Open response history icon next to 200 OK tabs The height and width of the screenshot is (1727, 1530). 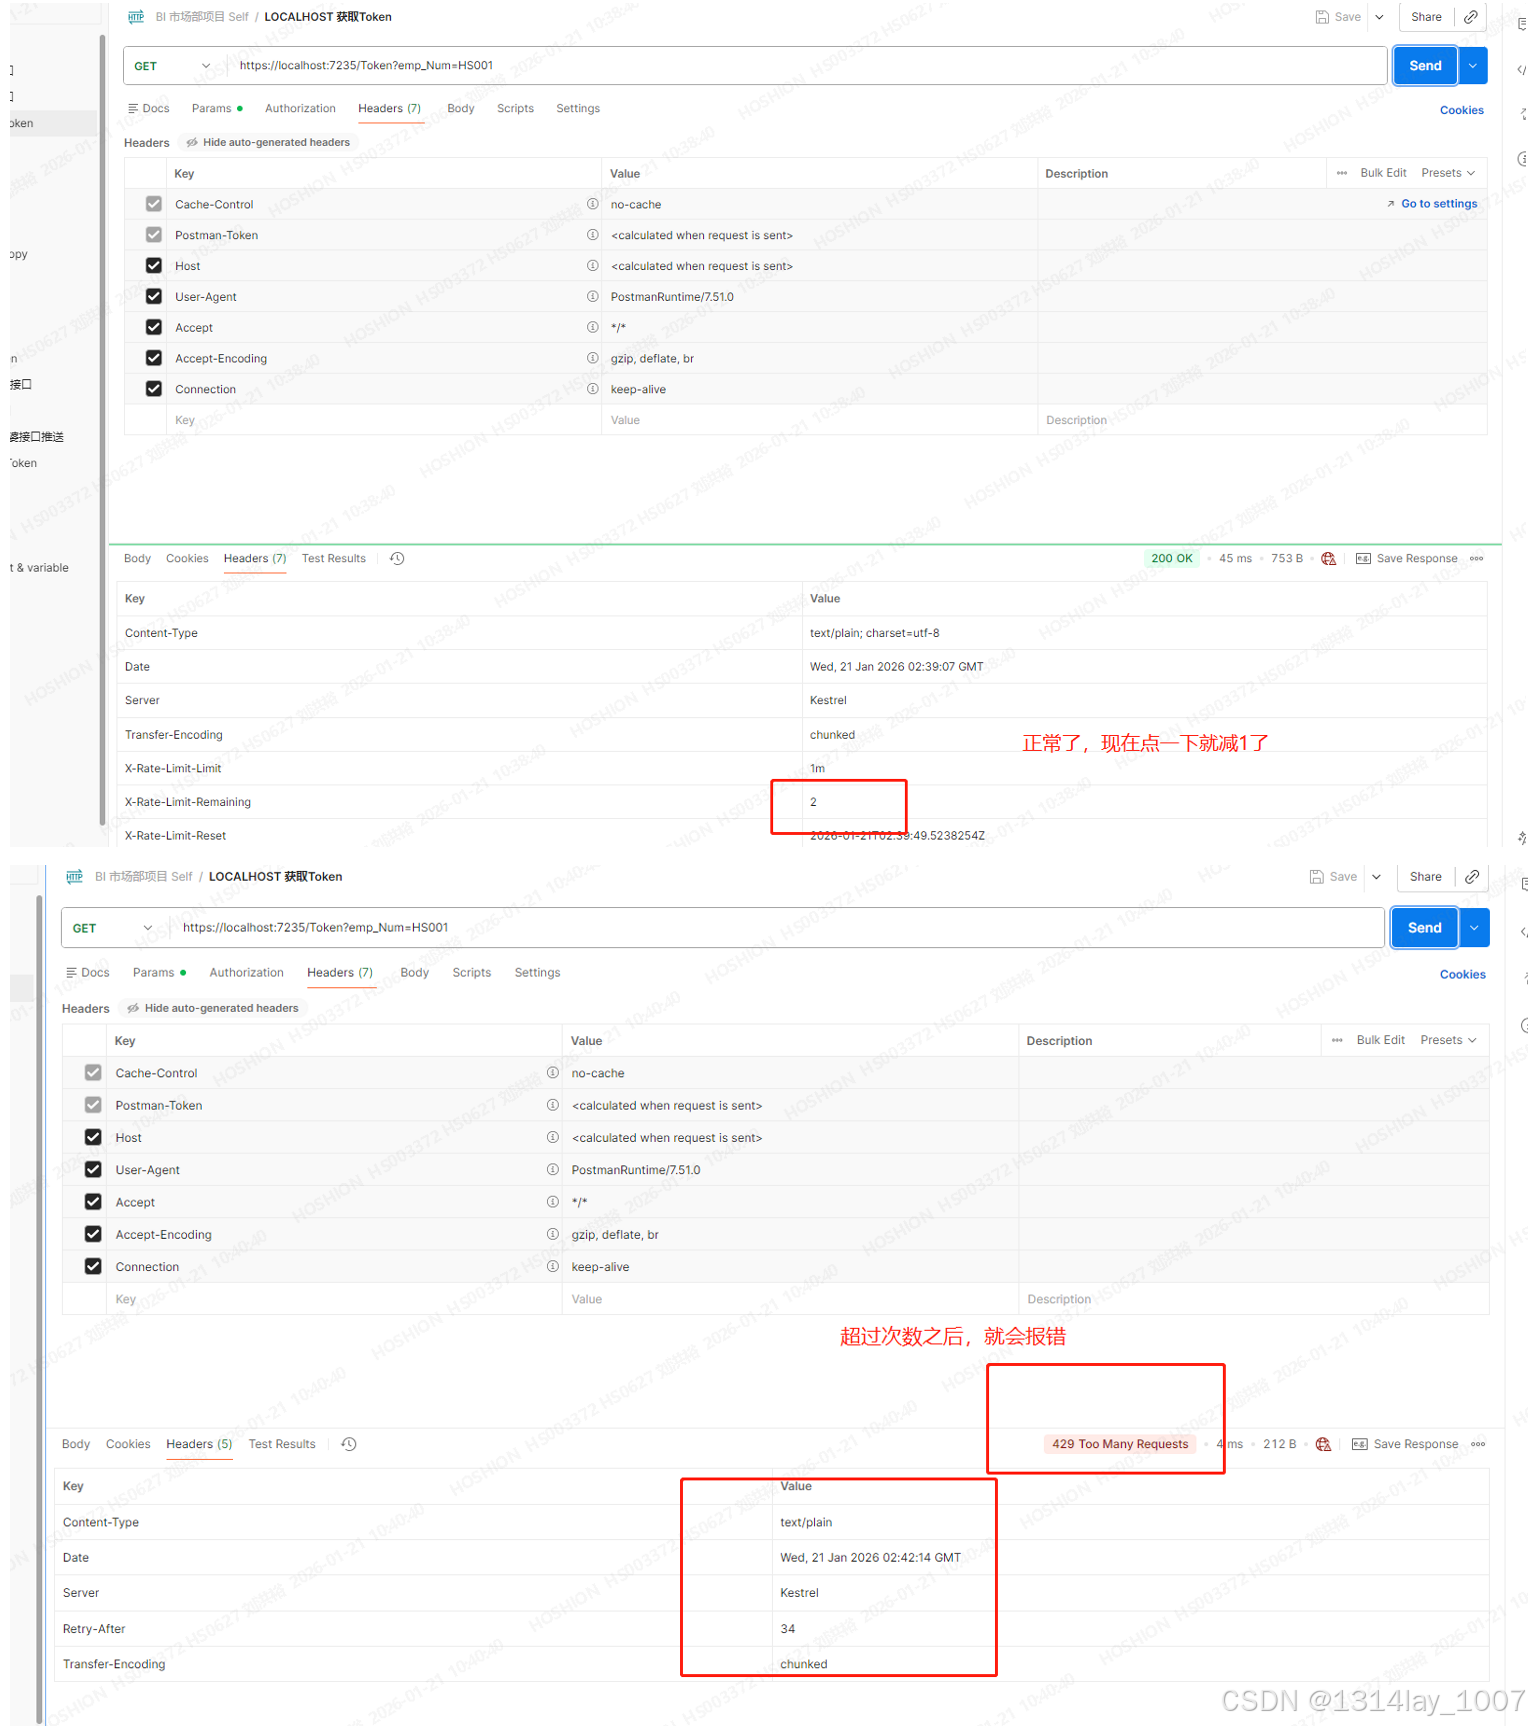[x=397, y=558]
